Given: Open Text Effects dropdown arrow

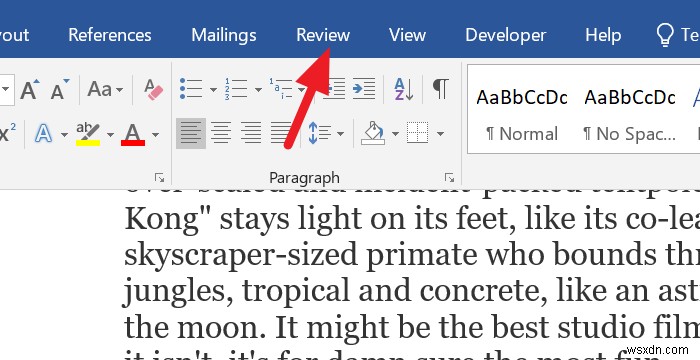Looking at the screenshot, I should (64, 134).
